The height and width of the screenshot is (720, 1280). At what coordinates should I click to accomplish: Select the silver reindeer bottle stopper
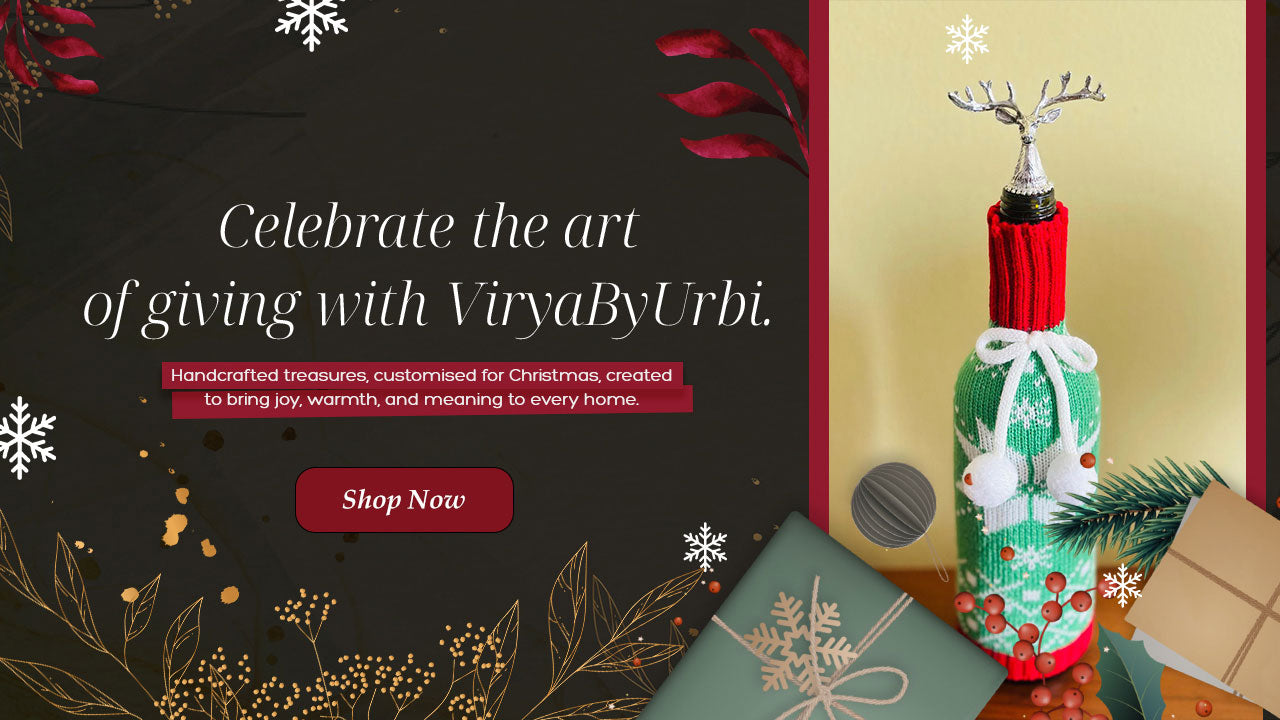(1027, 135)
